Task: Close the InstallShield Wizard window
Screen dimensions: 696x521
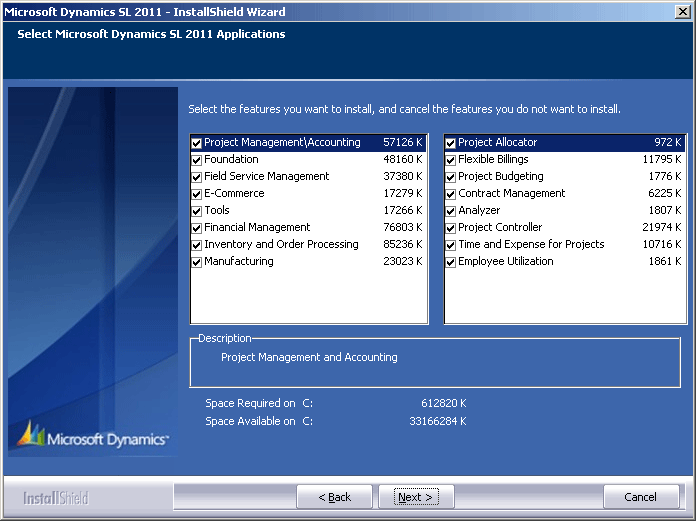Action: (683, 12)
